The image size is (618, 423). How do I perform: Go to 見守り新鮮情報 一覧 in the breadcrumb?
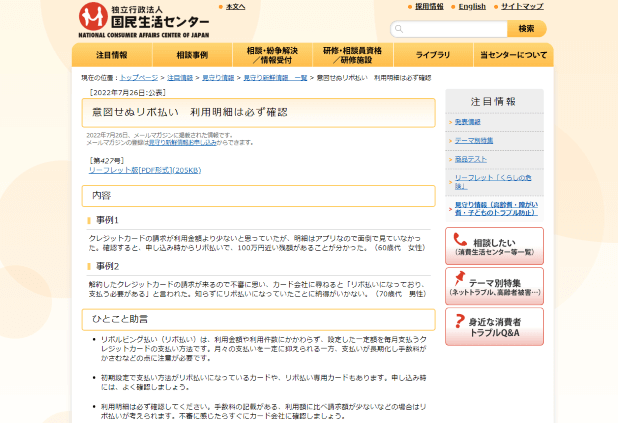275,78
